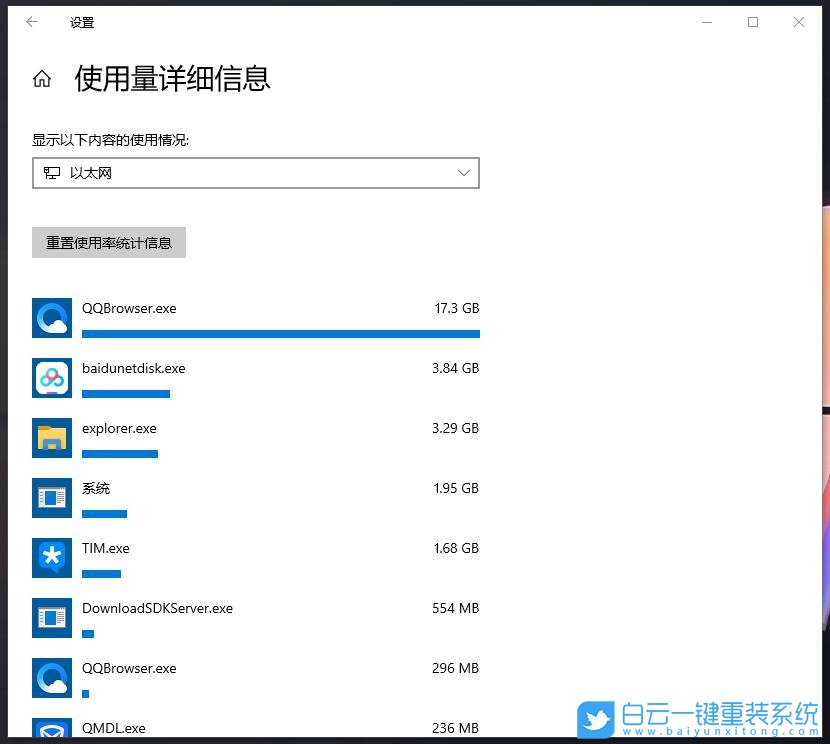
Task: Select the explorer.exe folder icon
Action: [x=52, y=438]
